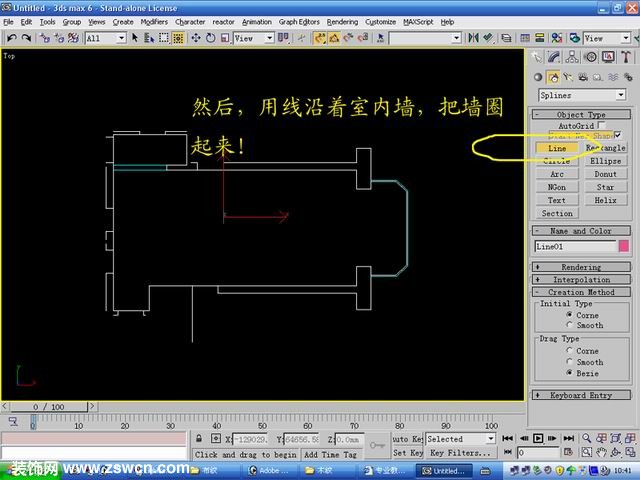Collapse the Object Type rollout
This screenshot has width=640, height=480.
(581, 114)
